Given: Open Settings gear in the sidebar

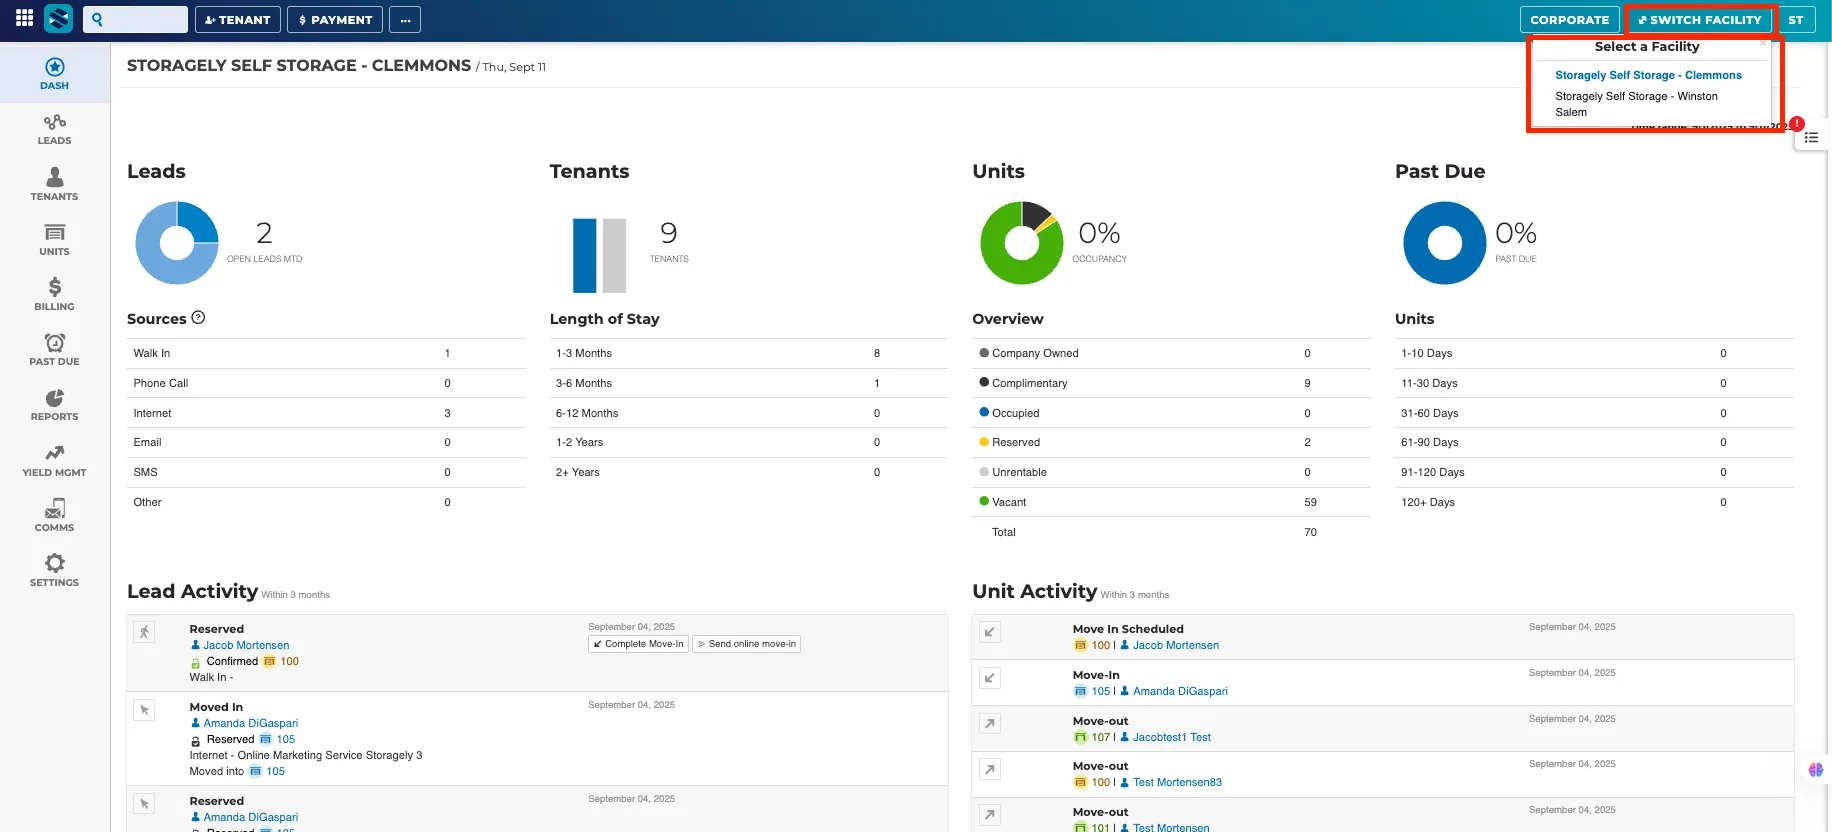Looking at the screenshot, I should pyautogui.click(x=55, y=571).
